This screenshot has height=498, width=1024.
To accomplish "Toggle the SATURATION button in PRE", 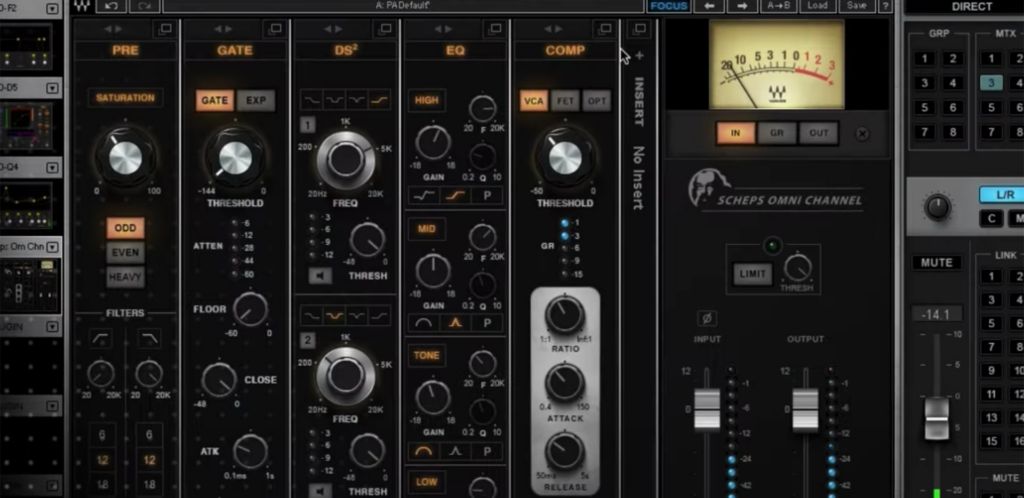I will coord(125,98).
